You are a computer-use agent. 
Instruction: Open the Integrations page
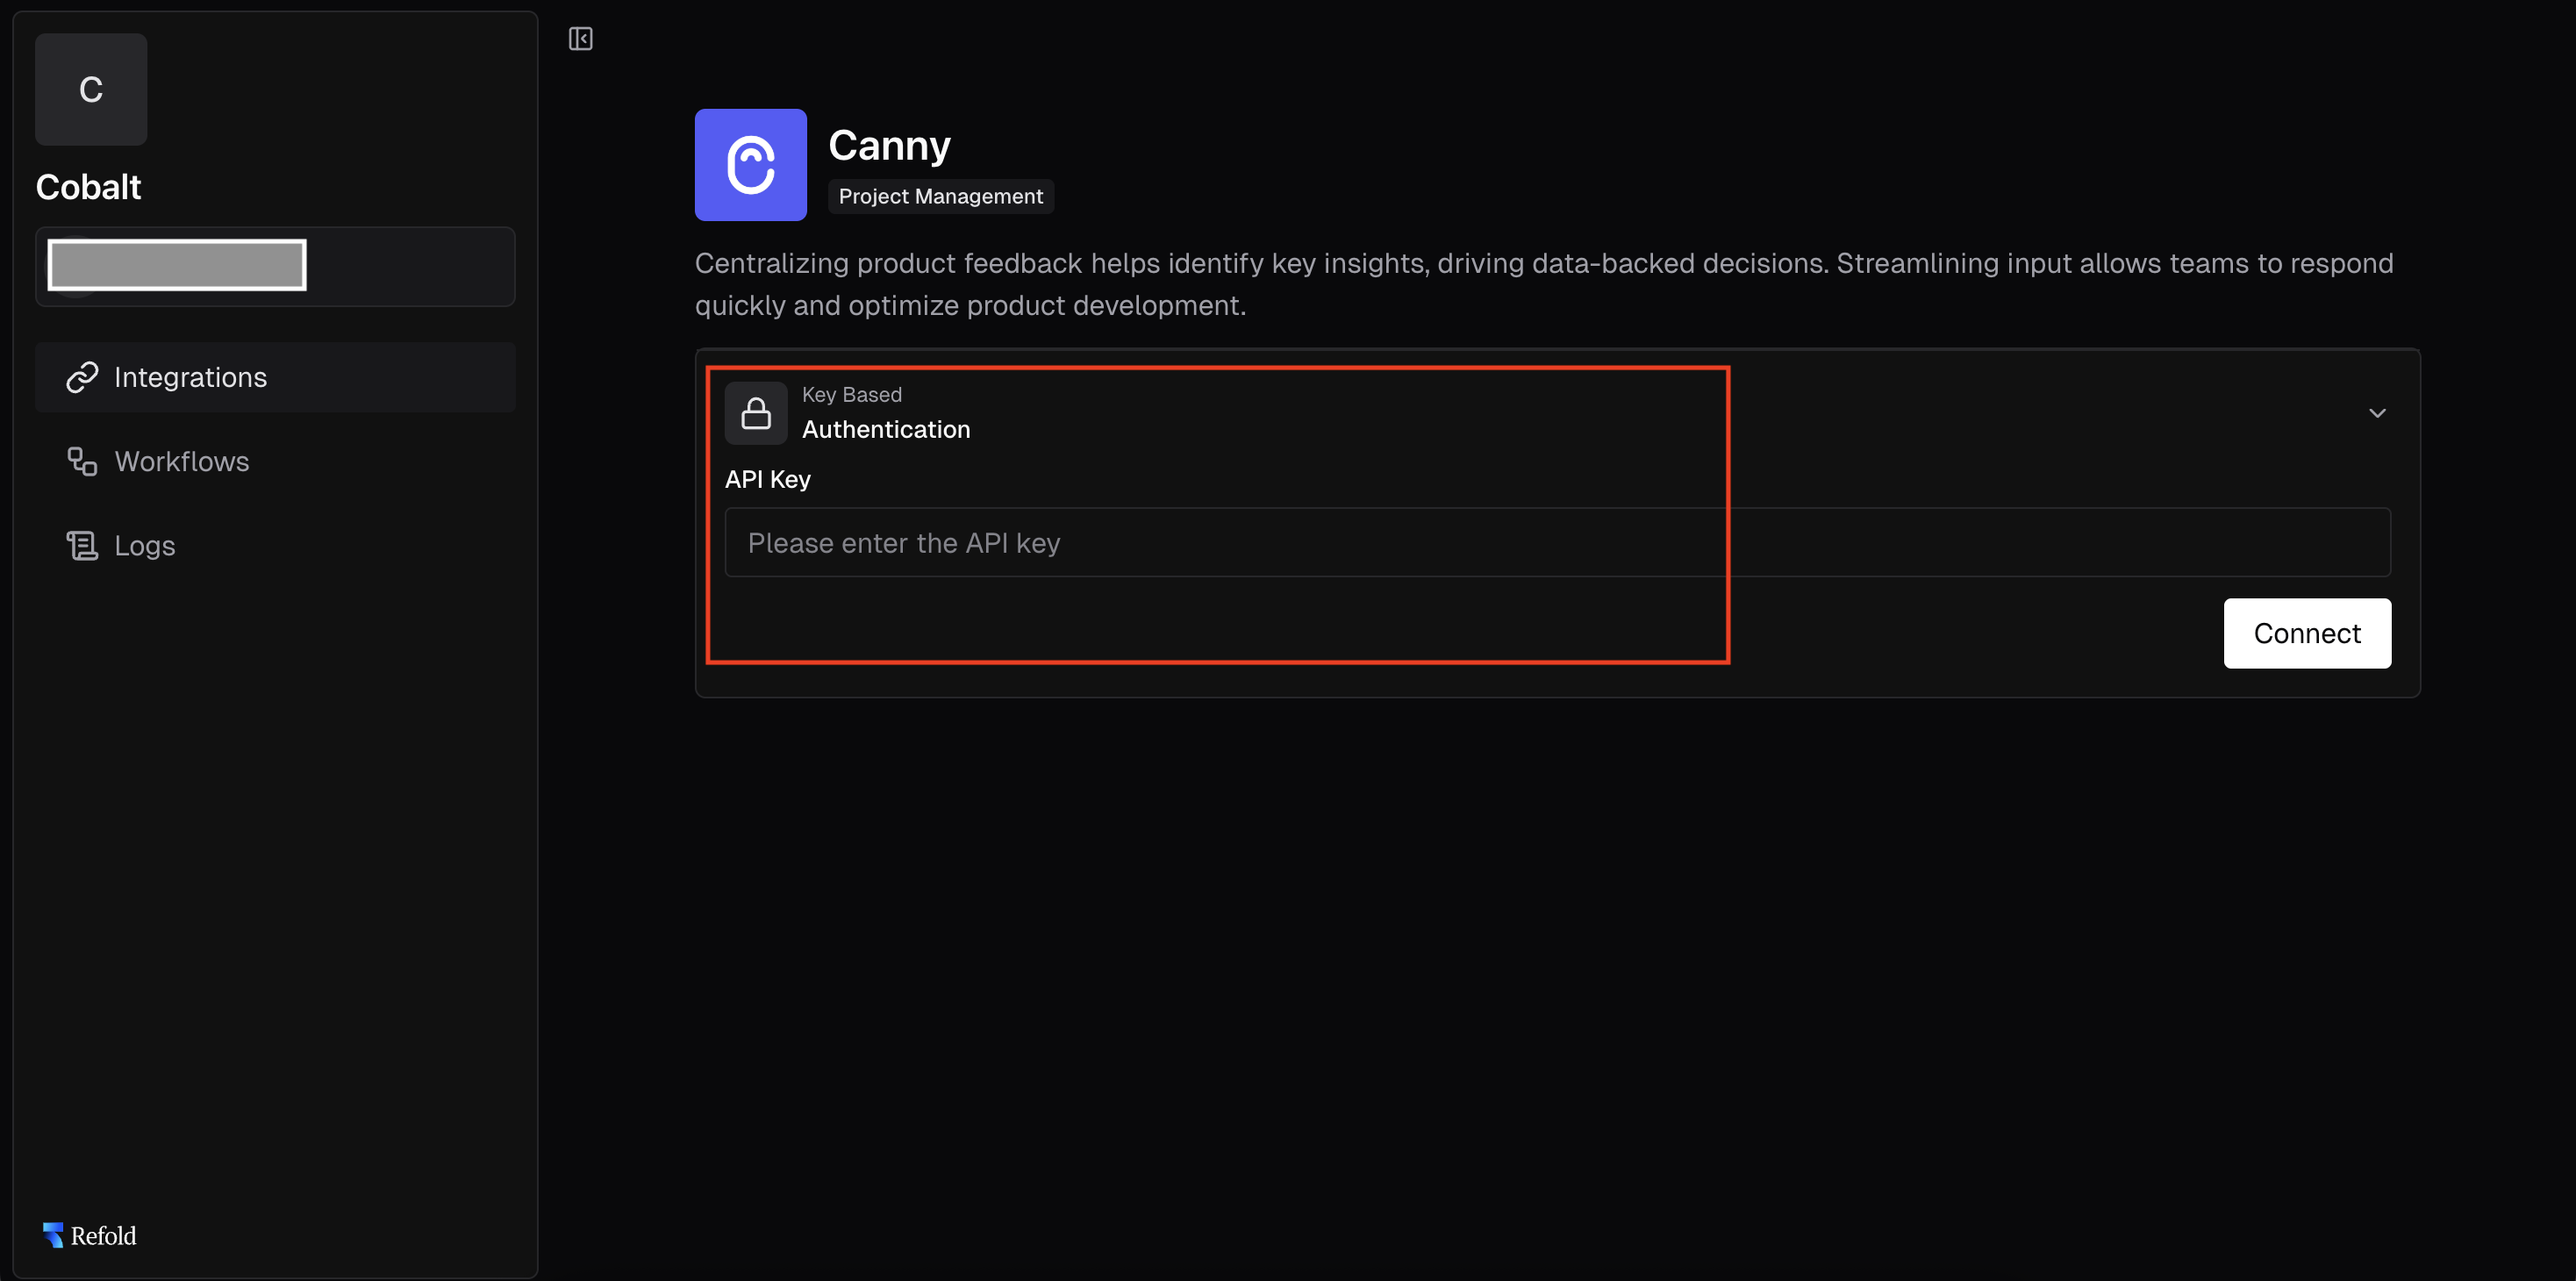[191, 377]
